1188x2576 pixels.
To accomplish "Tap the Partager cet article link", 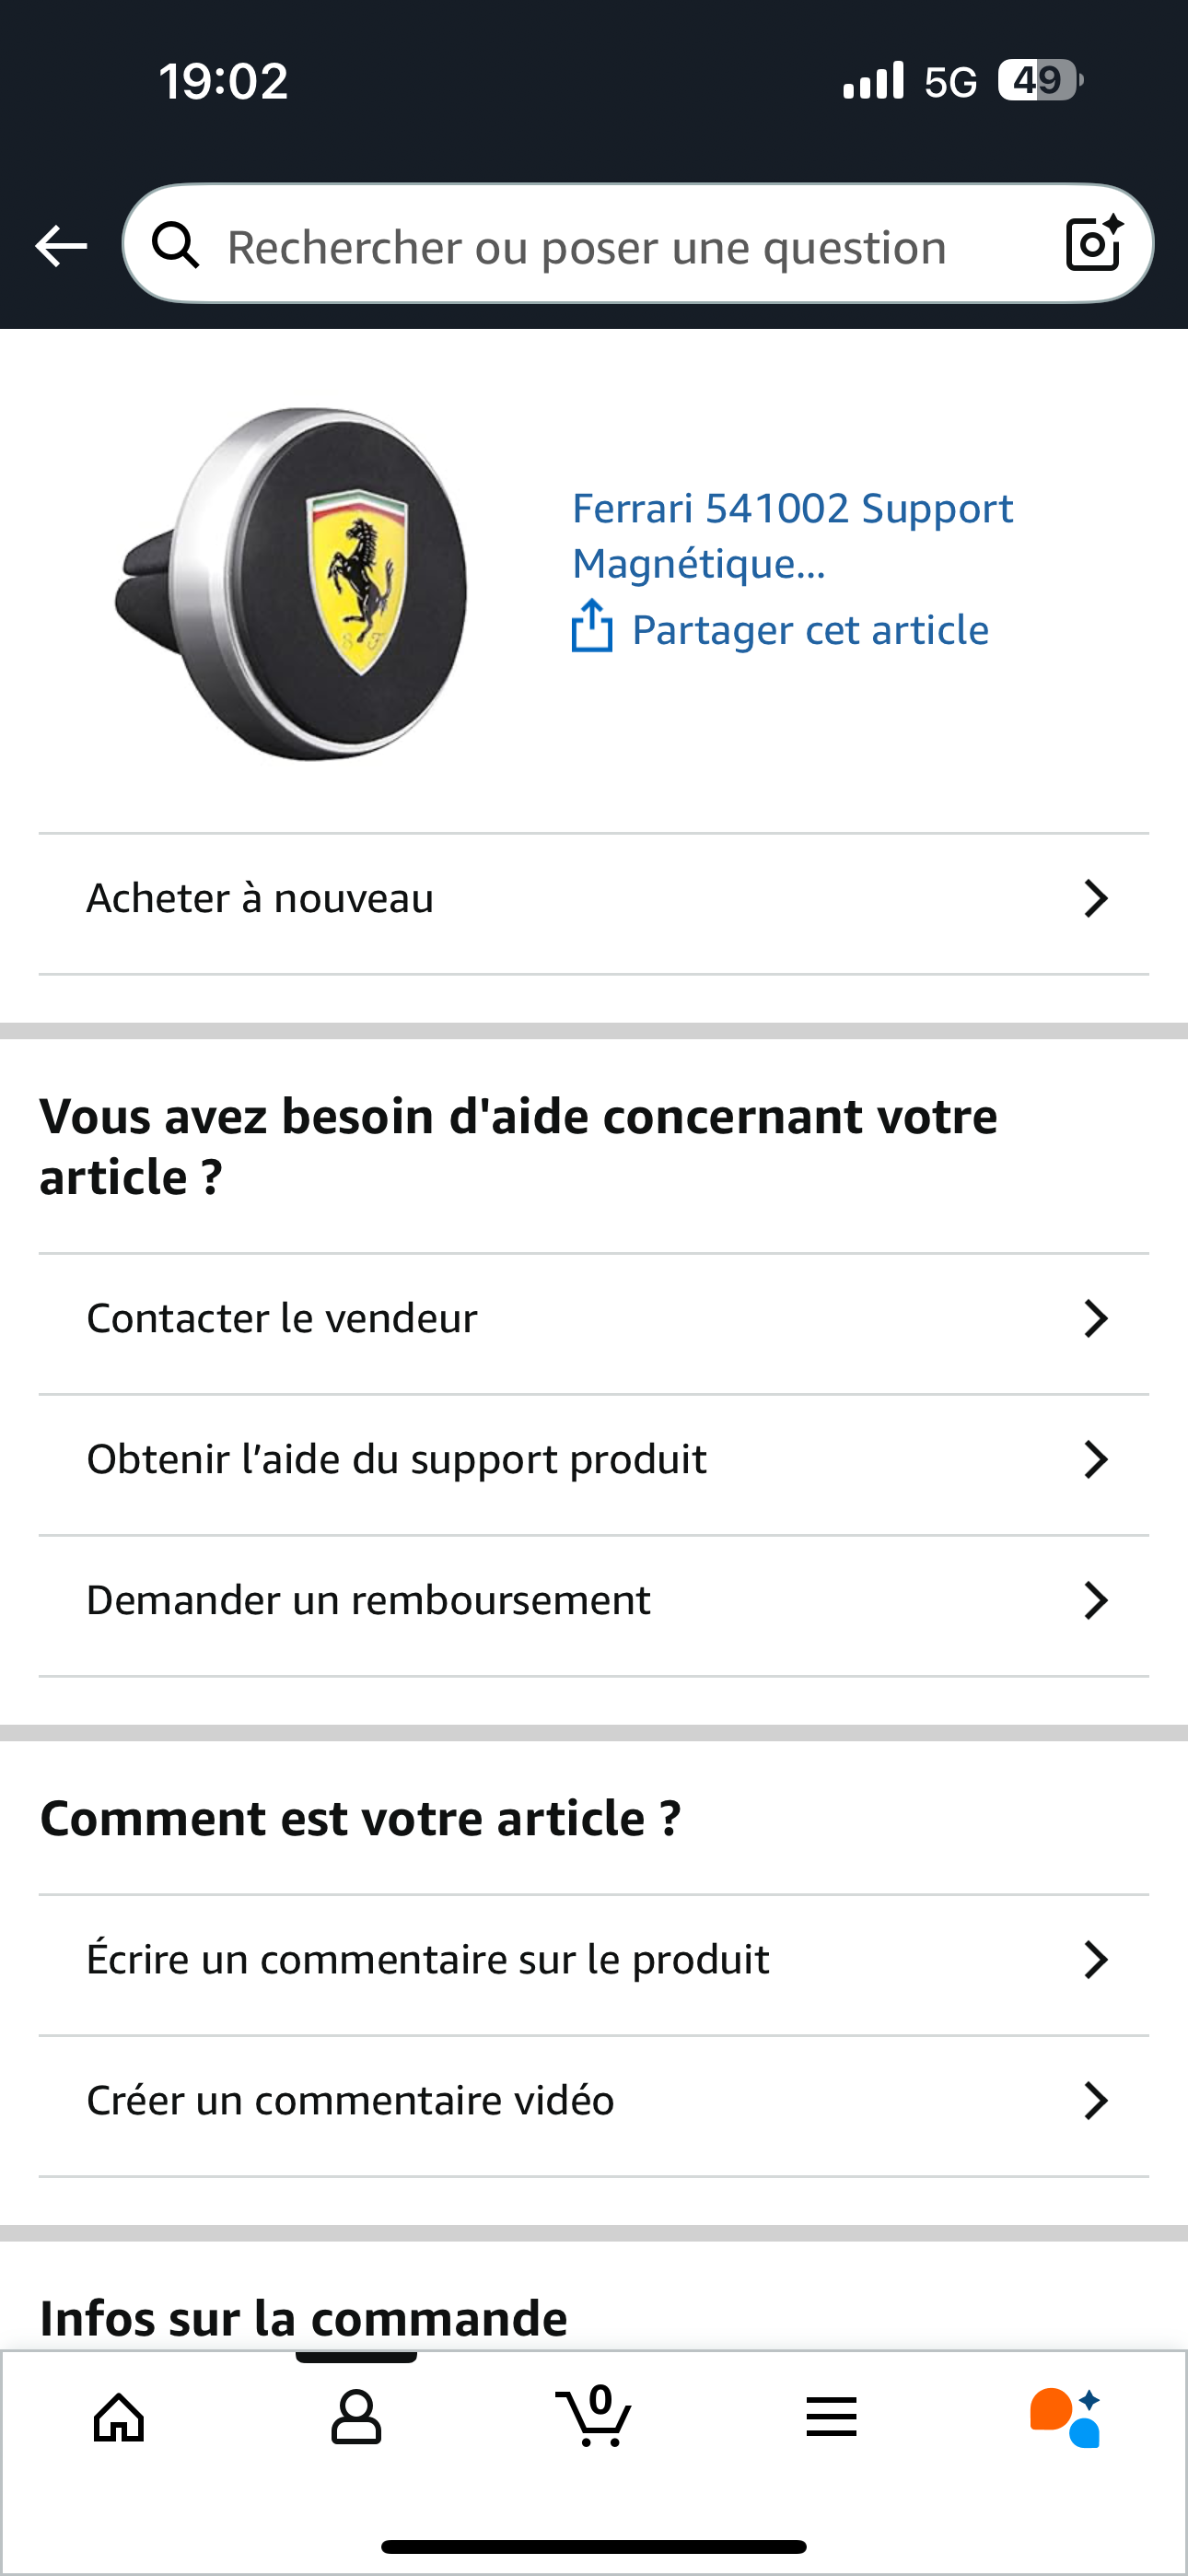I will (810, 630).
